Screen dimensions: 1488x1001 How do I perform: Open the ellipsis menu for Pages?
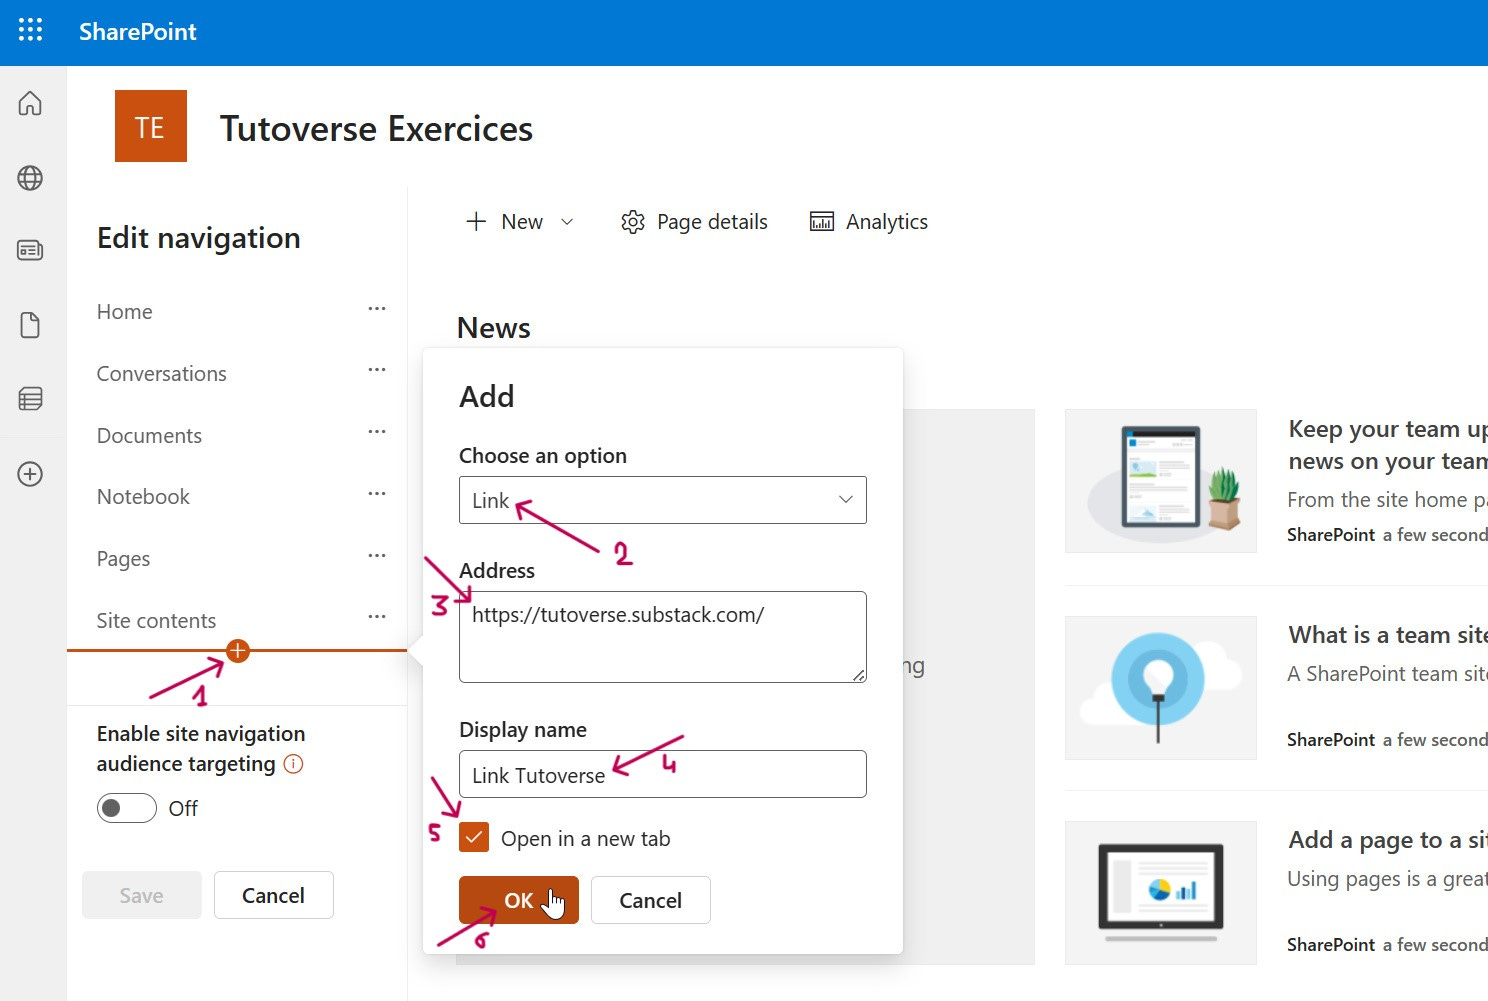[x=377, y=556]
